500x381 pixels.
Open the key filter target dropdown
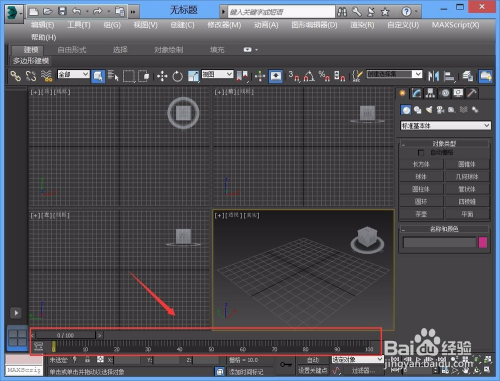[x=357, y=359]
